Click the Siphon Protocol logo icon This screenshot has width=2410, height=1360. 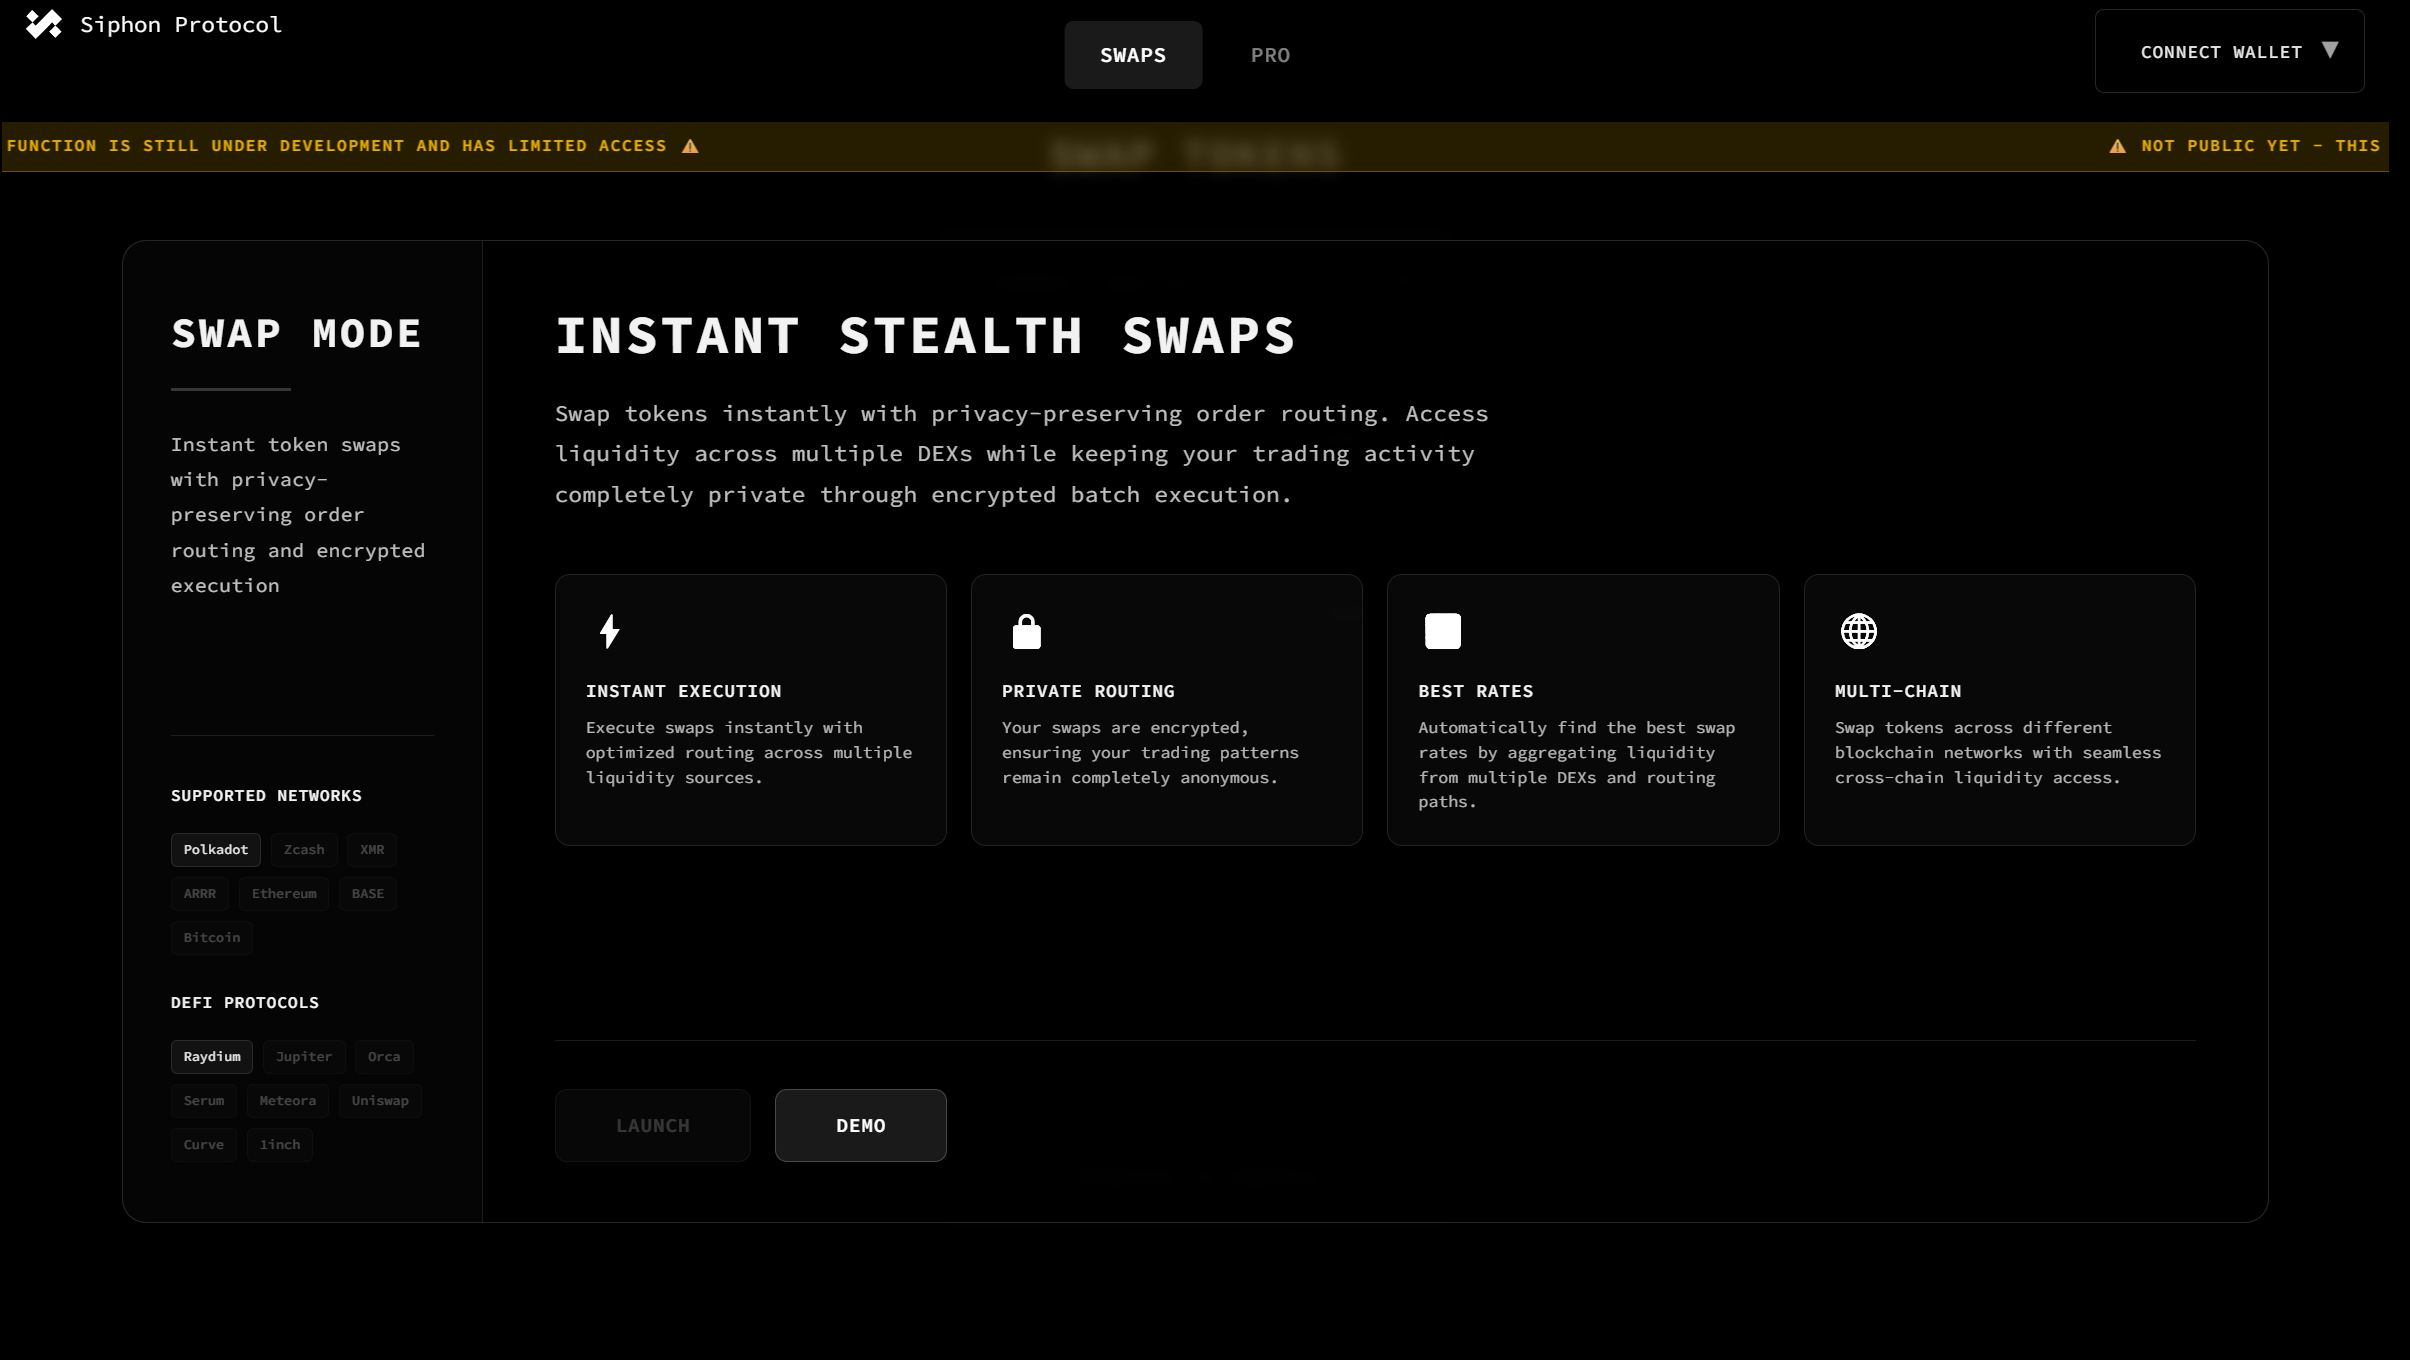(x=43, y=24)
